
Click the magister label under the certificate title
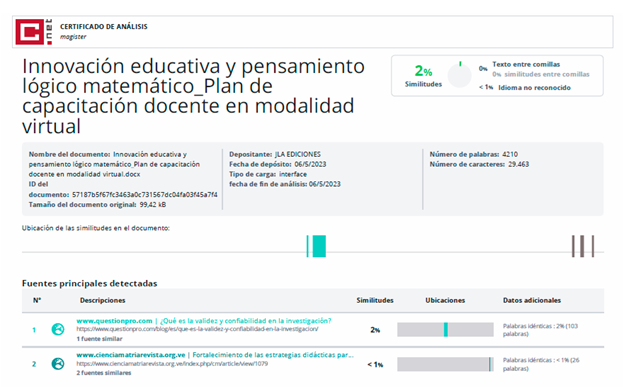73,37
